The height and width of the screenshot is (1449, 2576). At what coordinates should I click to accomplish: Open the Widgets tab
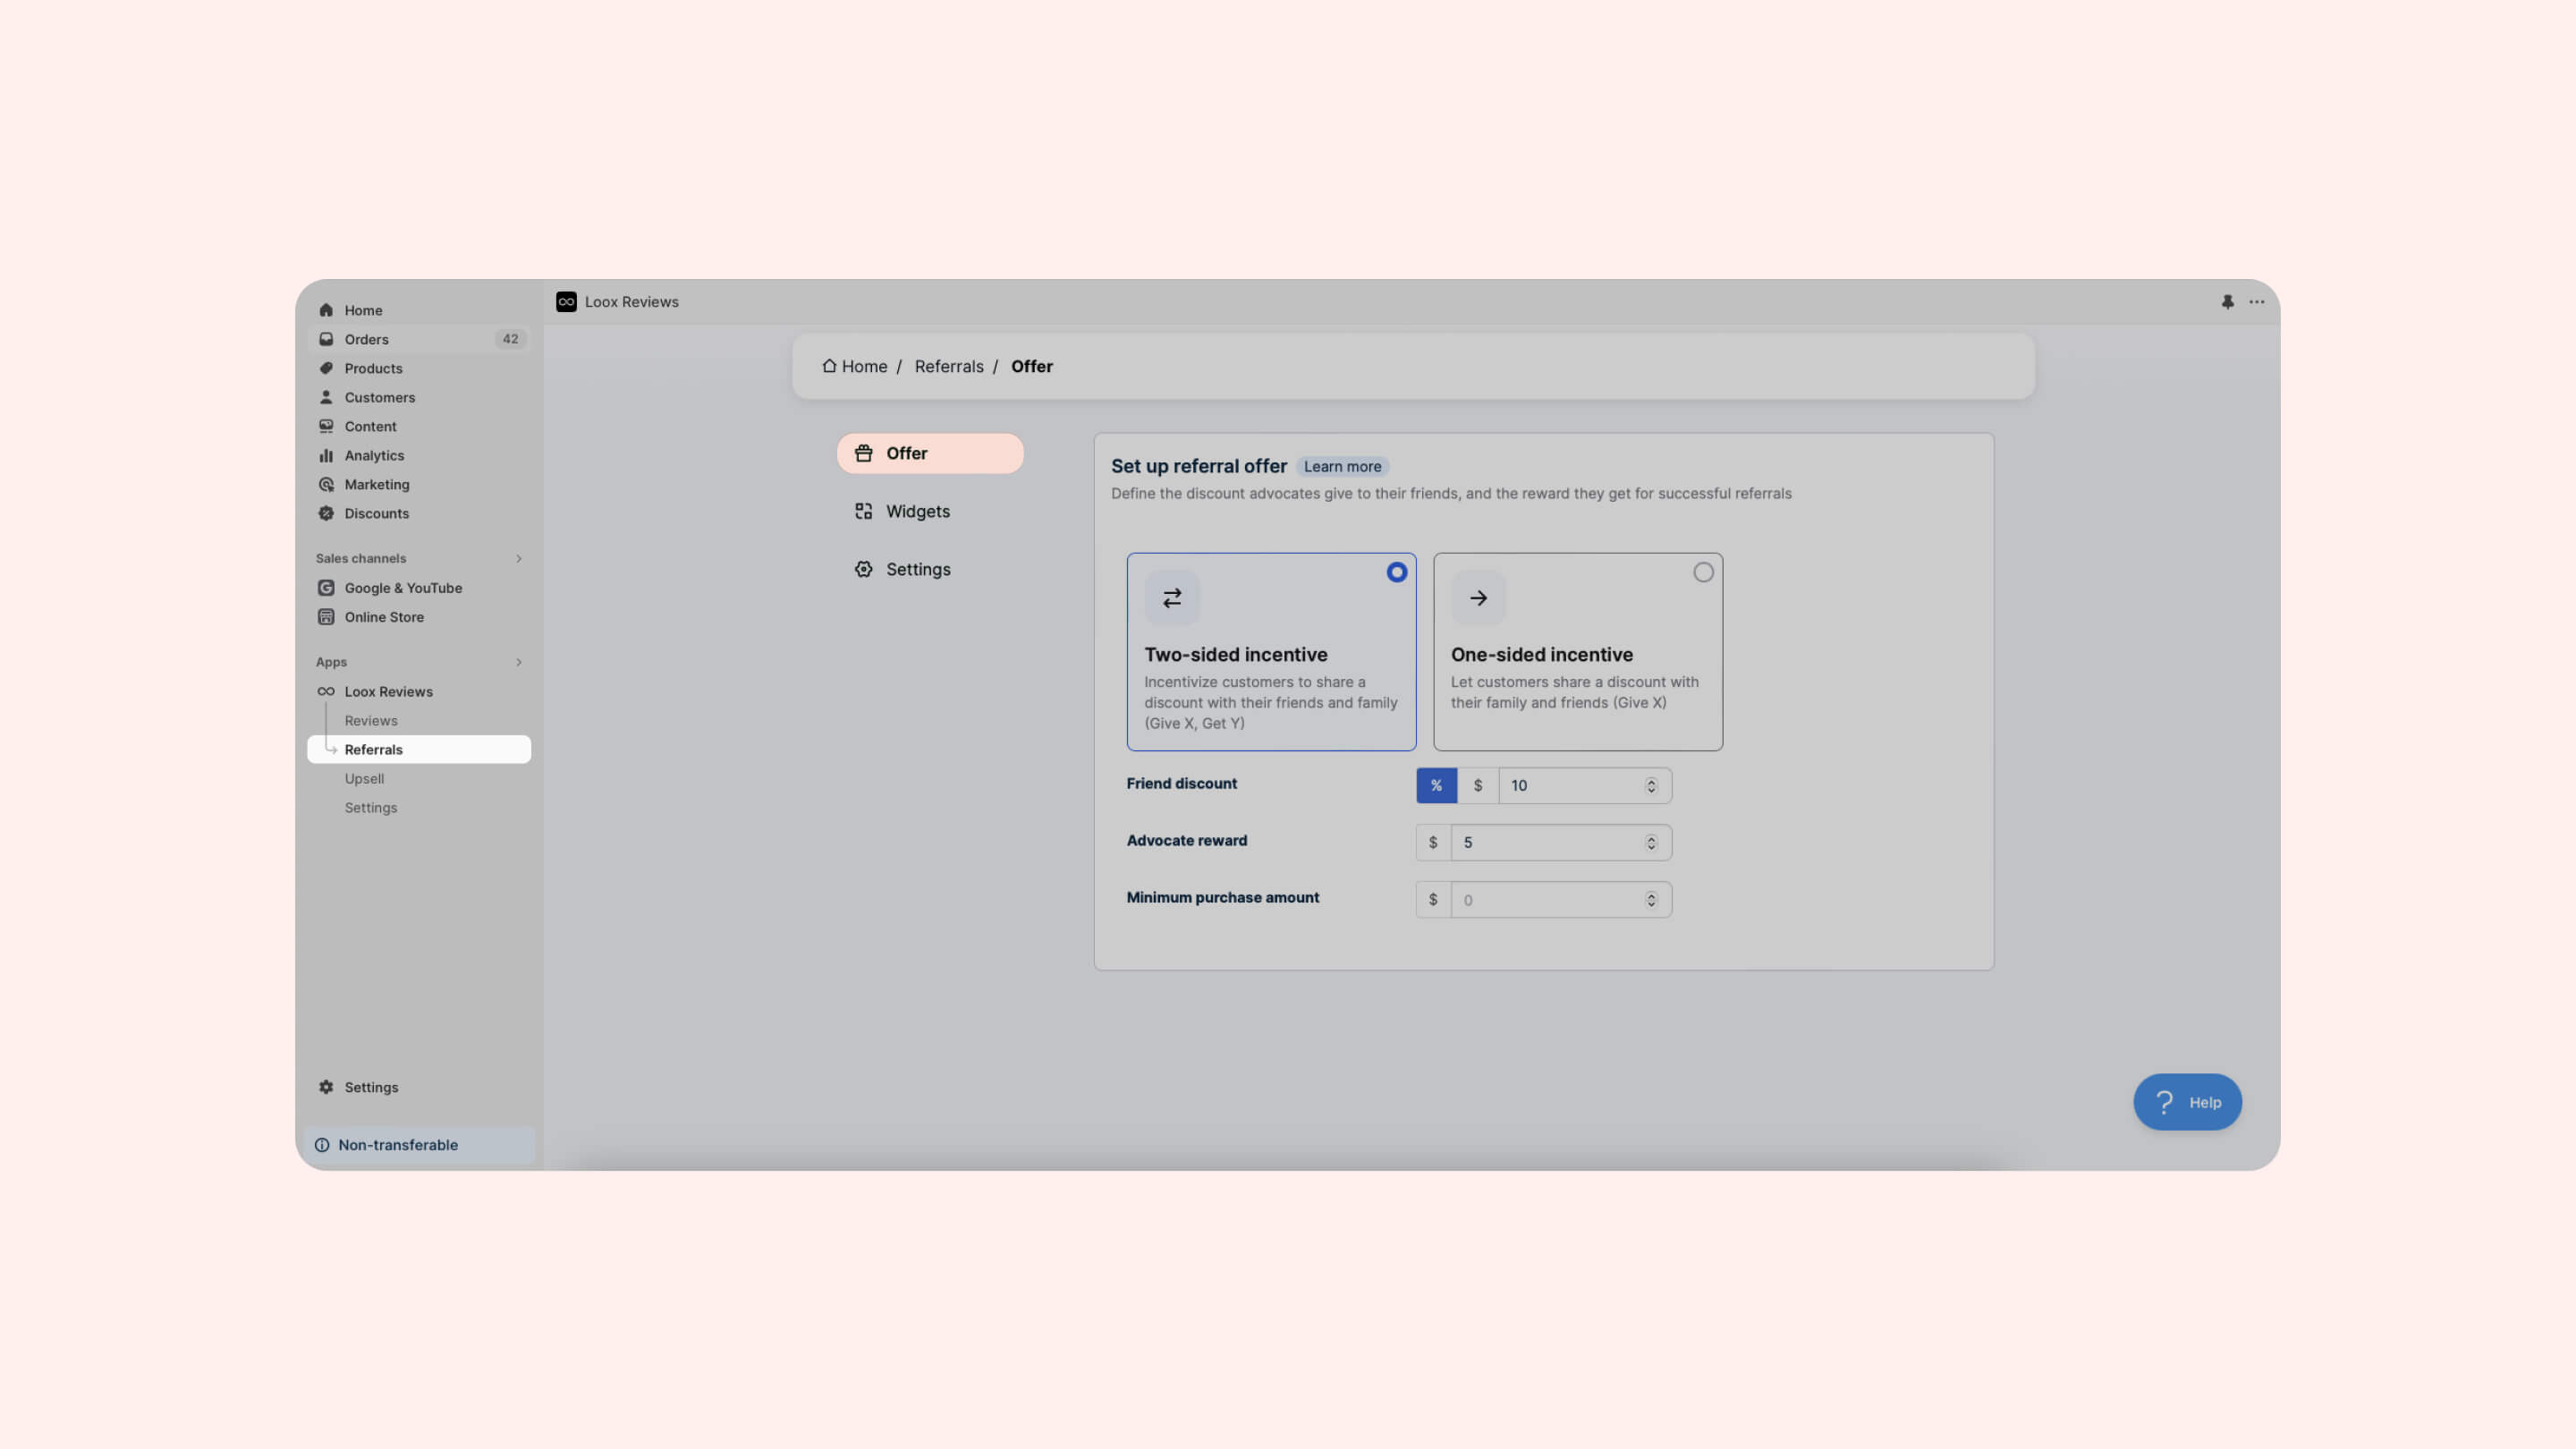tap(917, 511)
